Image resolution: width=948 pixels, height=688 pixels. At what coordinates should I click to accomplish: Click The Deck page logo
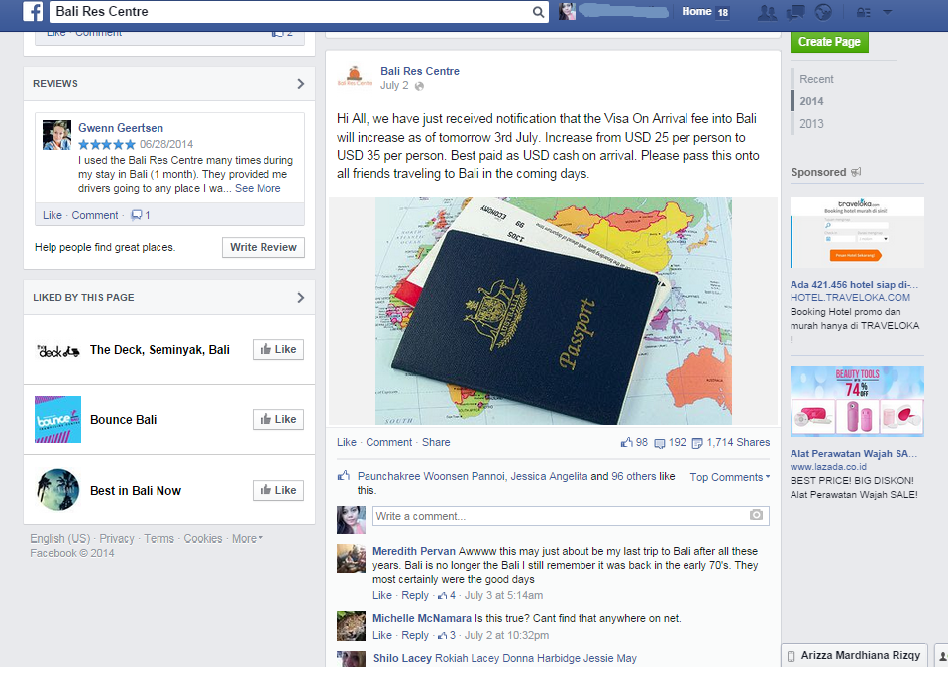pos(58,351)
